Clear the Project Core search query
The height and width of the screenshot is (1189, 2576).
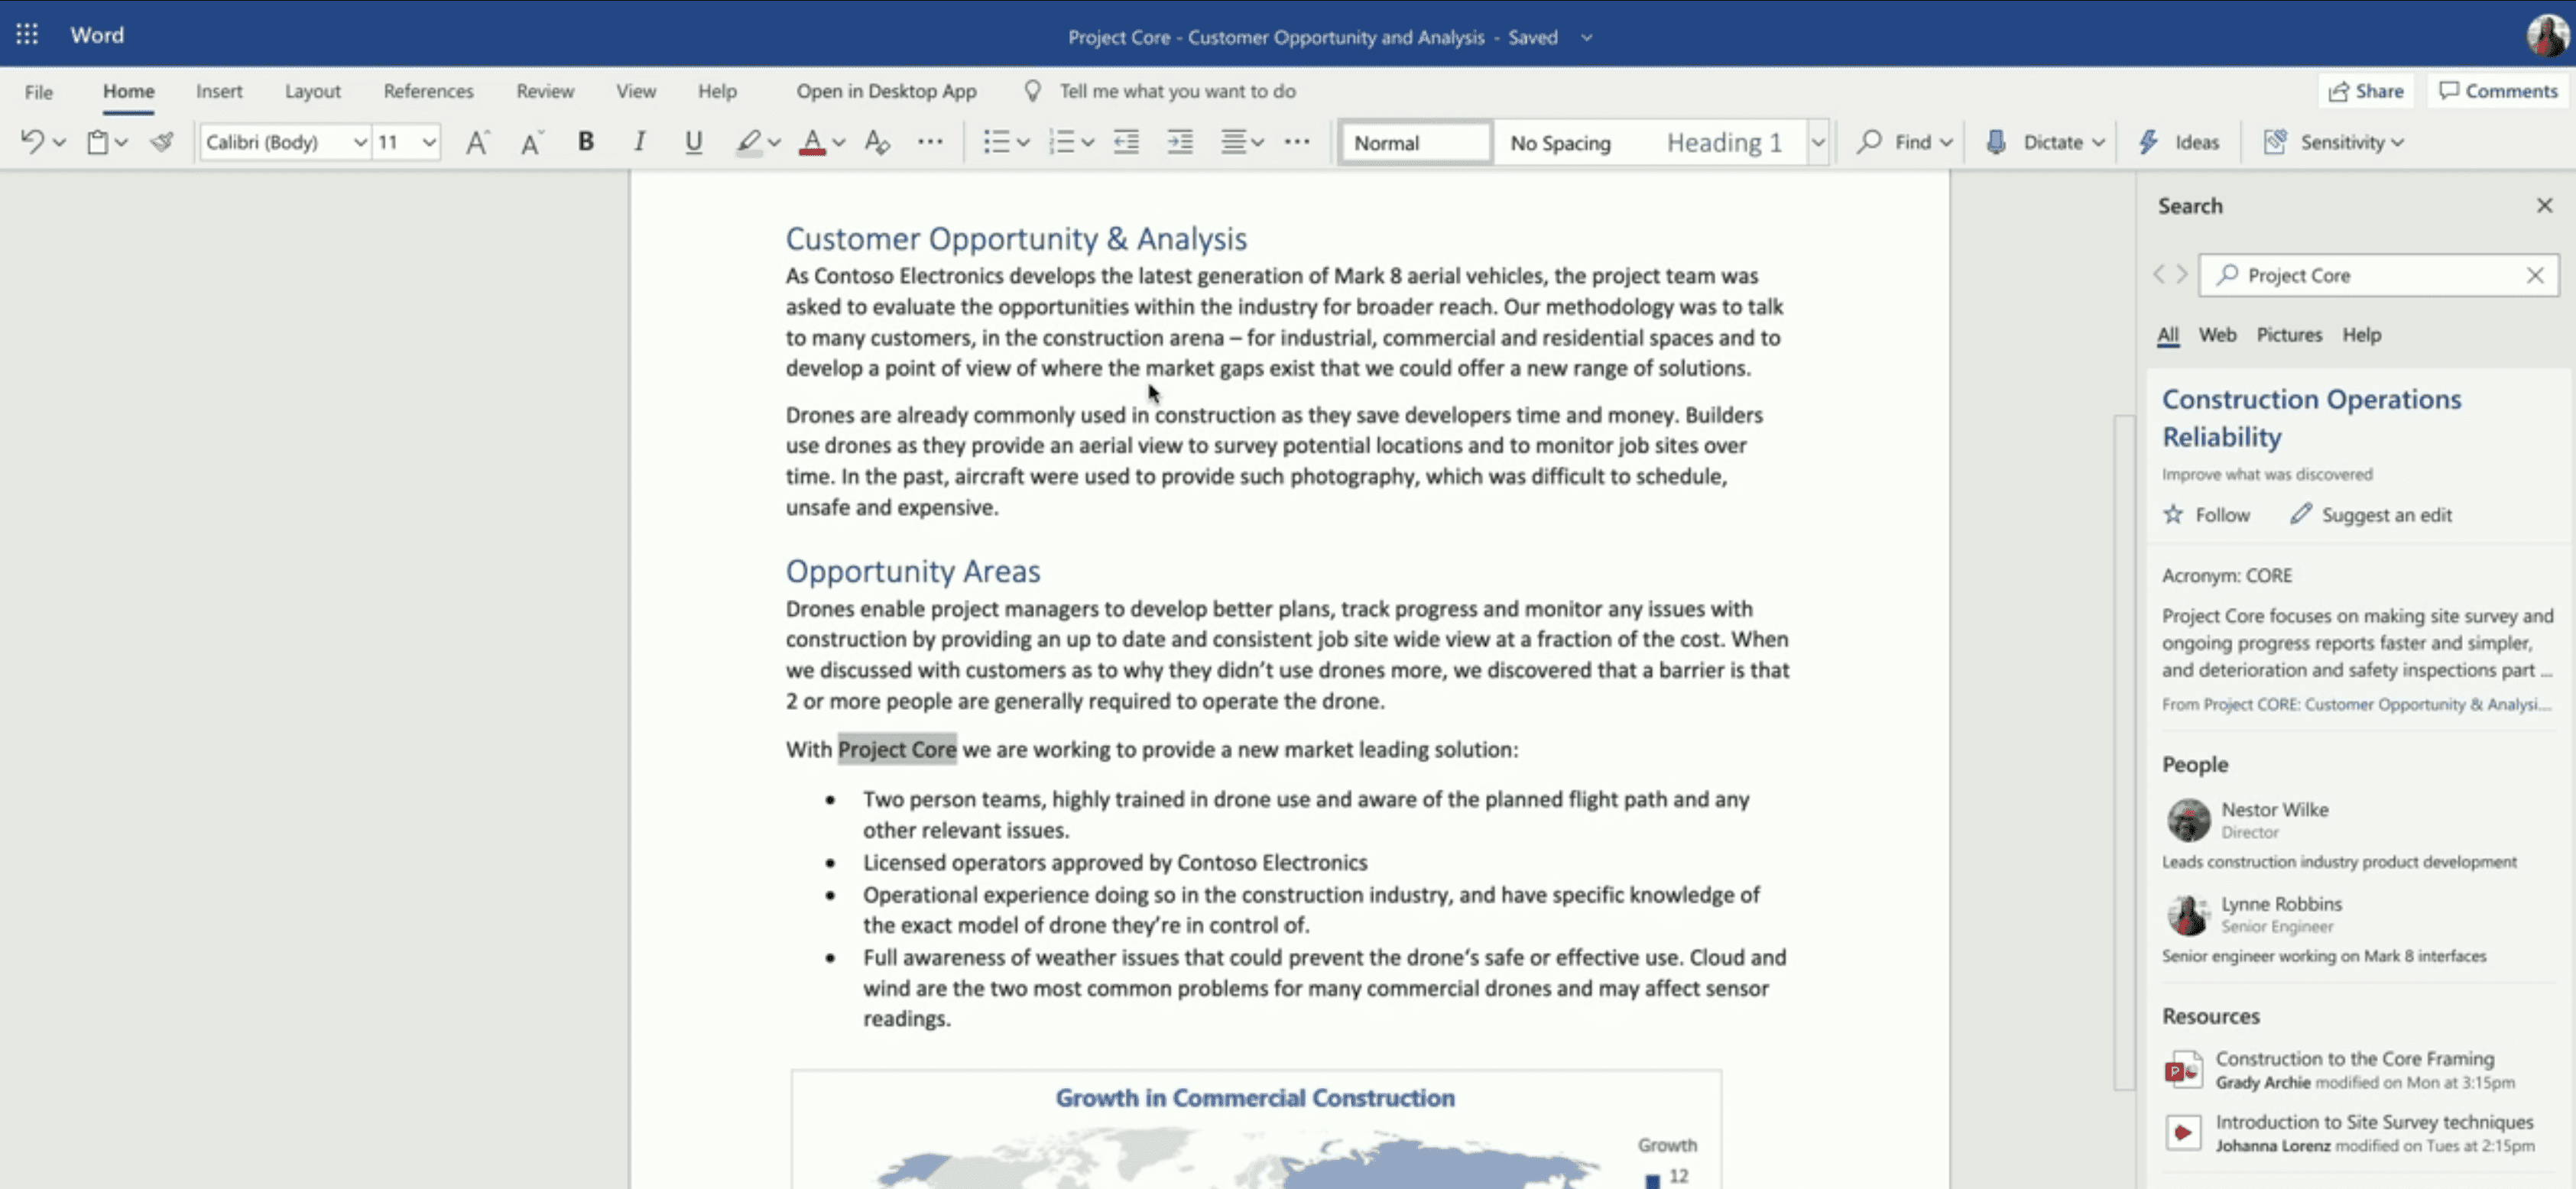(x=2534, y=275)
